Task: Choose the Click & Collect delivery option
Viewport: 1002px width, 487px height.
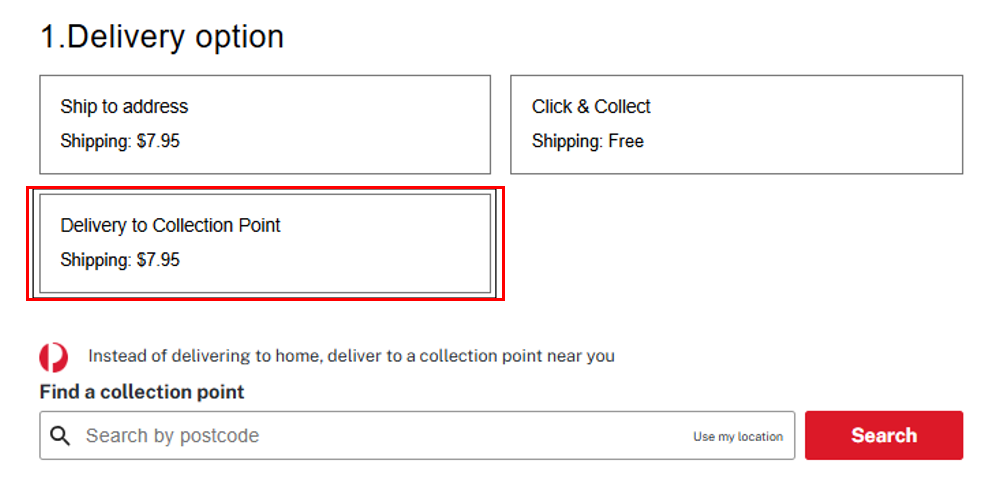Action: (x=736, y=124)
